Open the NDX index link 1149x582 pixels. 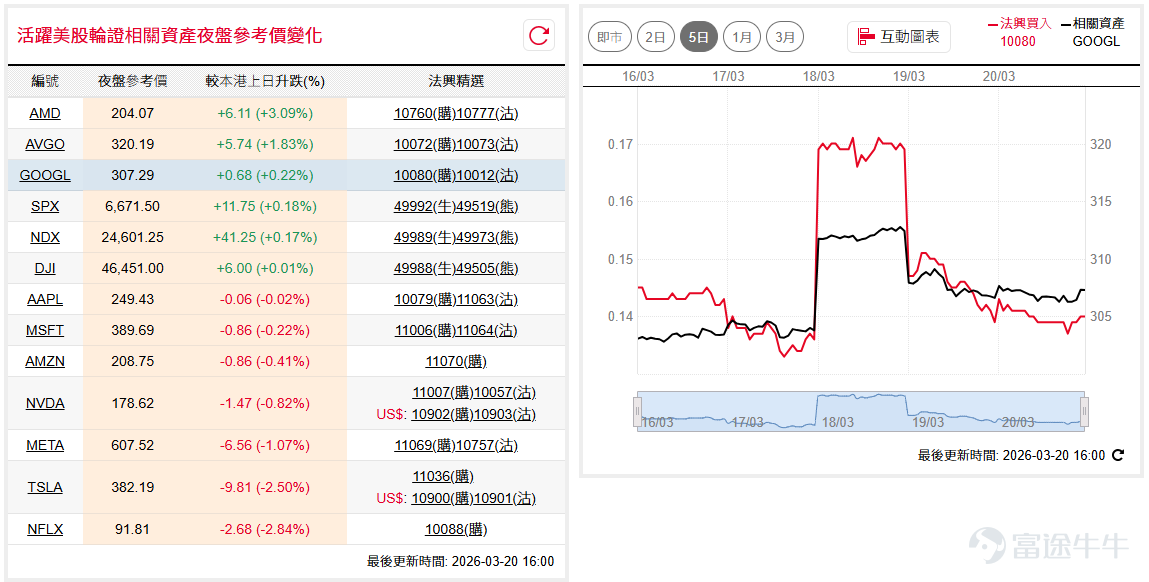tap(45, 237)
